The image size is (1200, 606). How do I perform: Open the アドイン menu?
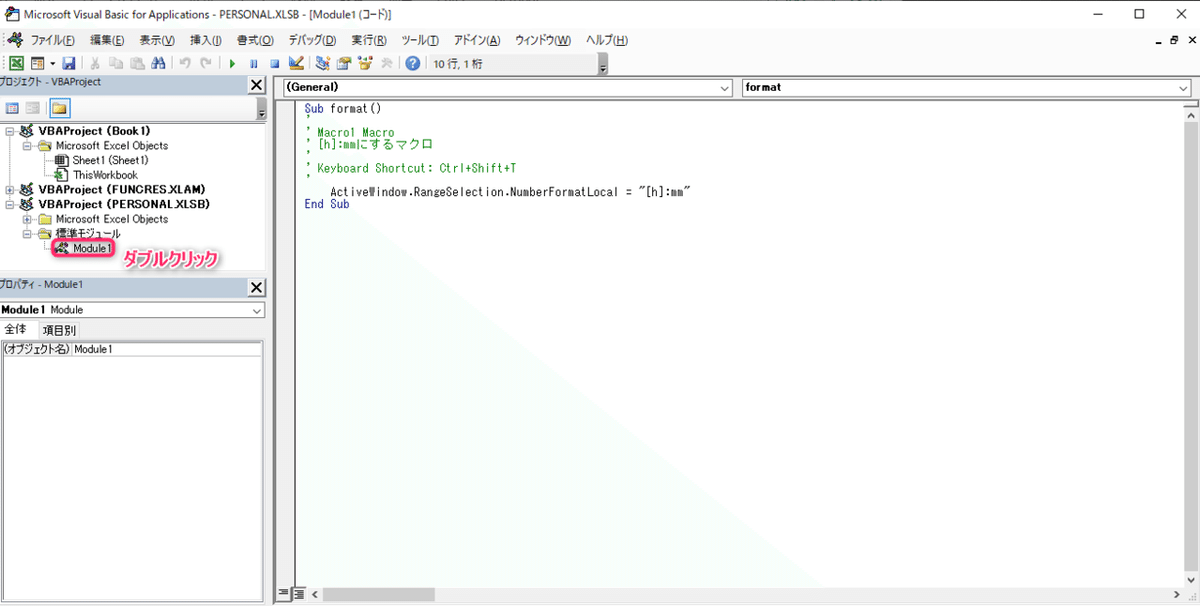pos(477,40)
